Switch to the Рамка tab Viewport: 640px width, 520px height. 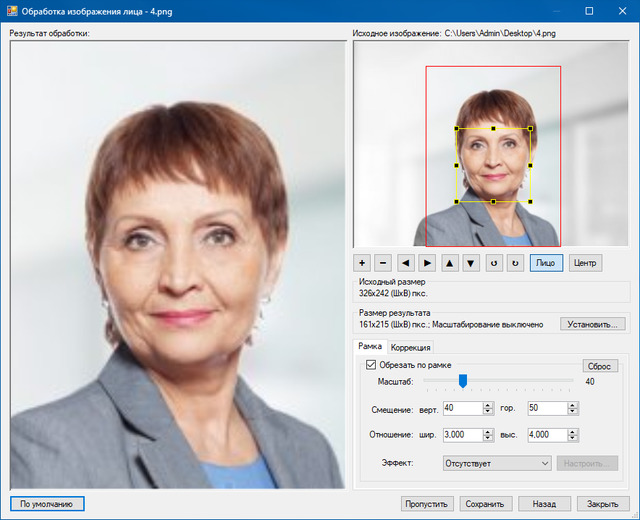370,346
